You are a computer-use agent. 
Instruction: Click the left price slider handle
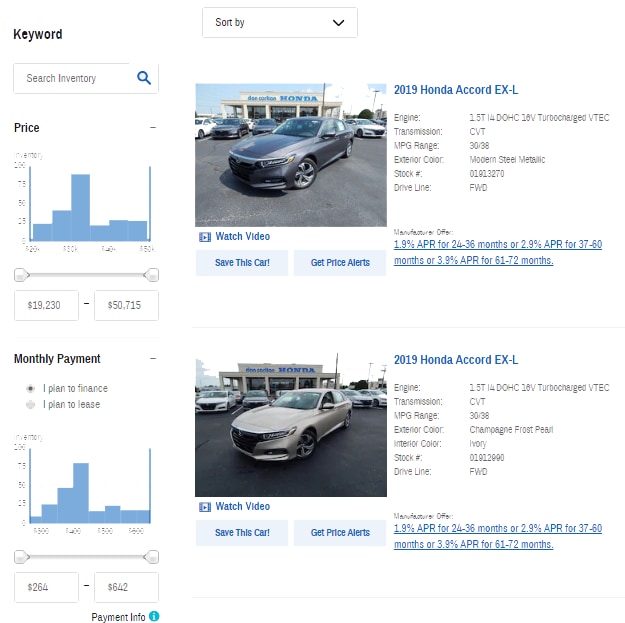point(22,275)
